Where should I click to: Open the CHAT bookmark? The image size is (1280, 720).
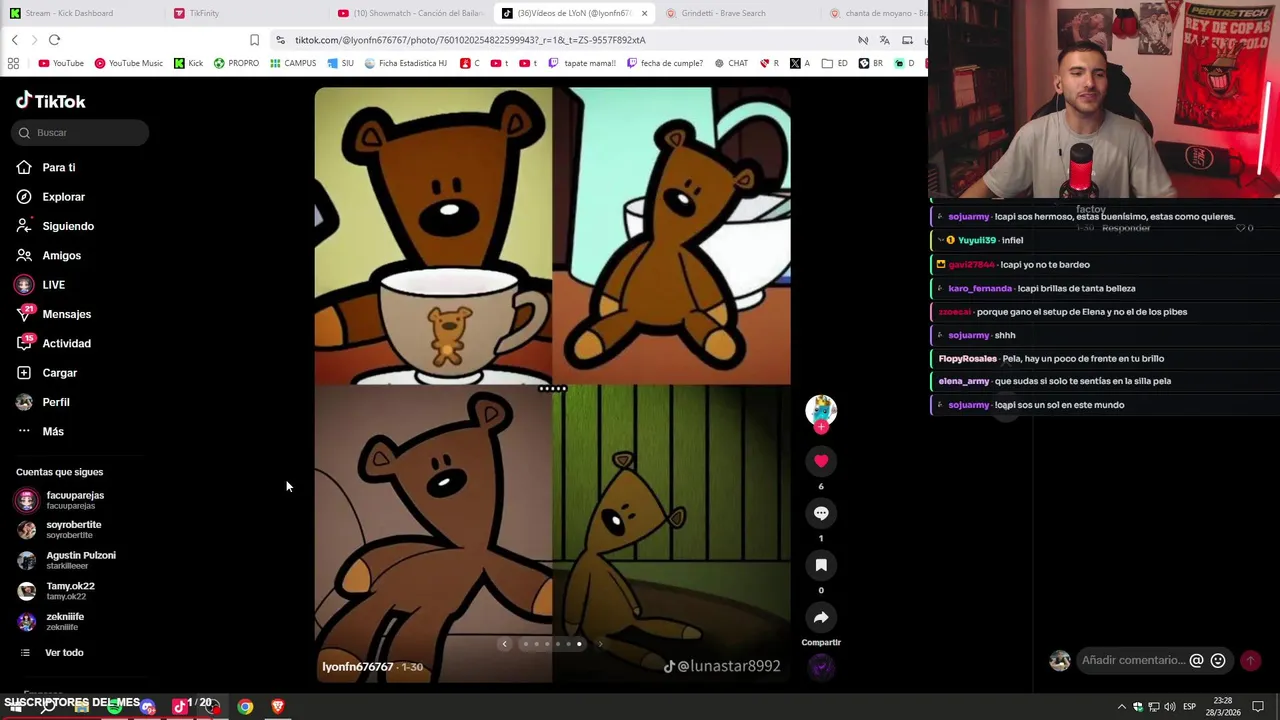coord(731,63)
